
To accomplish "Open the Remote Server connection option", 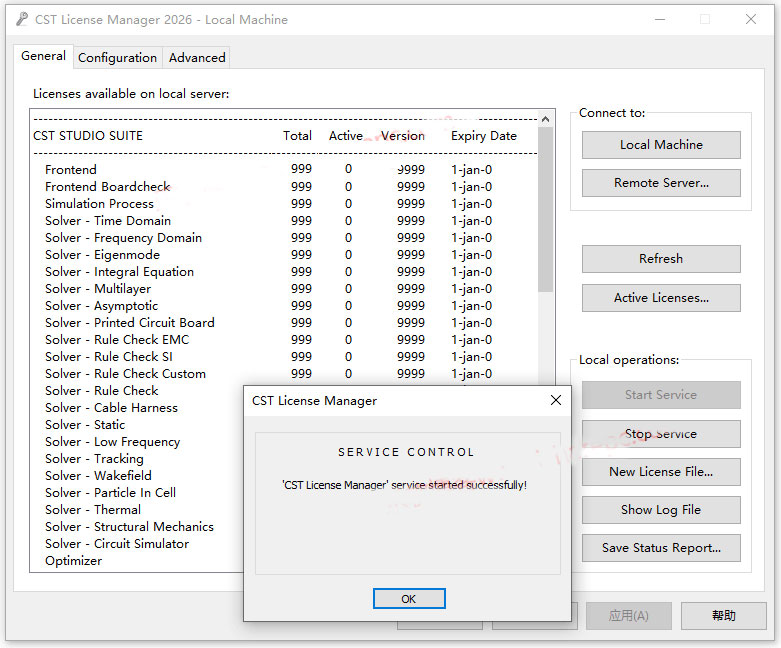I will tap(661, 183).
